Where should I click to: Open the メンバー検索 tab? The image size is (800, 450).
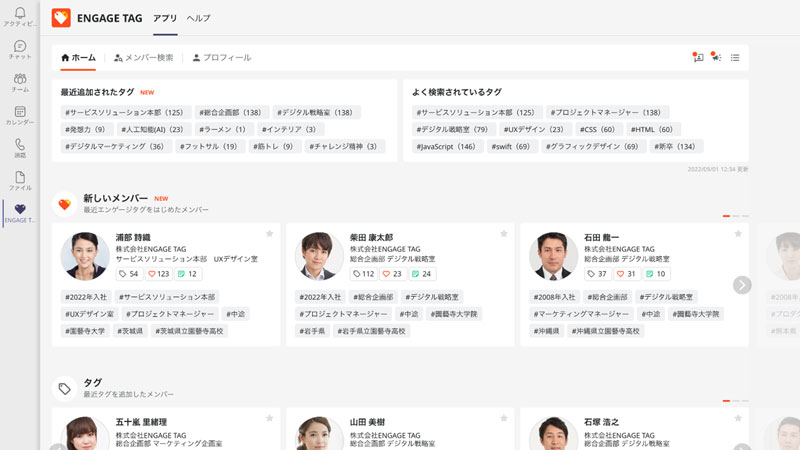point(143,58)
